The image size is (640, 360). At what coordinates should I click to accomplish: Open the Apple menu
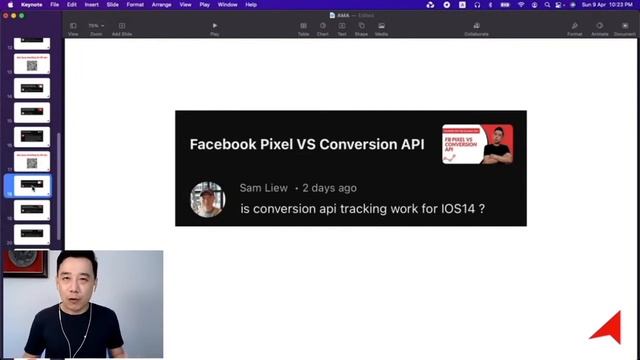tap(10, 5)
